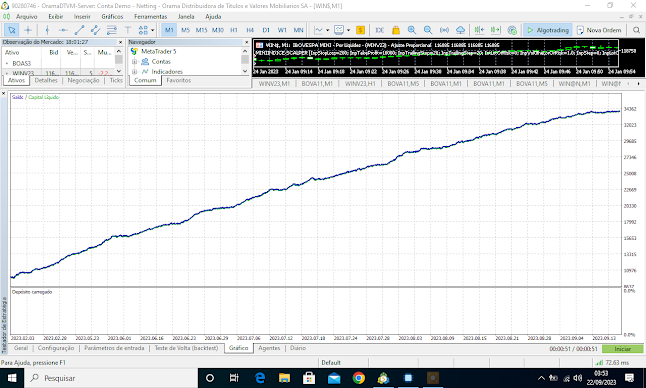The image size is (646, 388).
Task: Switch to the M5 timeframe
Action: 185,30
